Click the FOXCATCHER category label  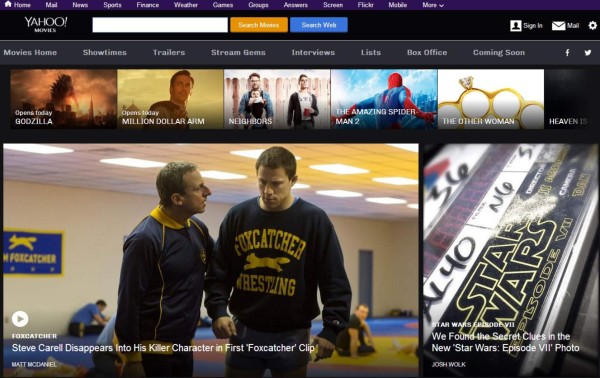[34, 336]
